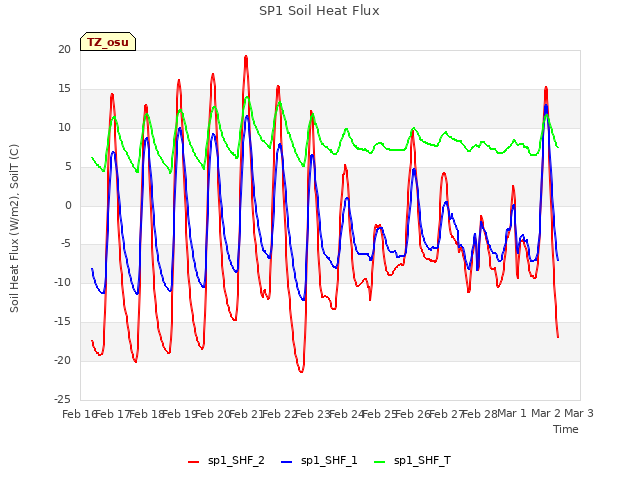Click the x-axis date label Feb 16

tap(79, 414)
